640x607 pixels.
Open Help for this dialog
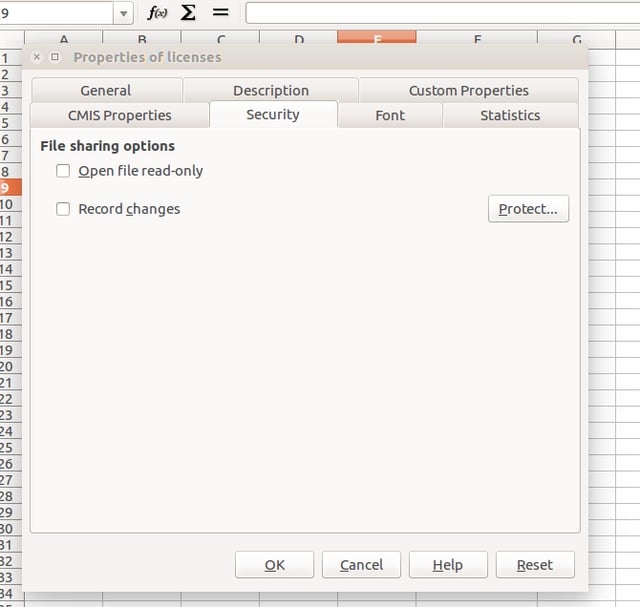448,565
